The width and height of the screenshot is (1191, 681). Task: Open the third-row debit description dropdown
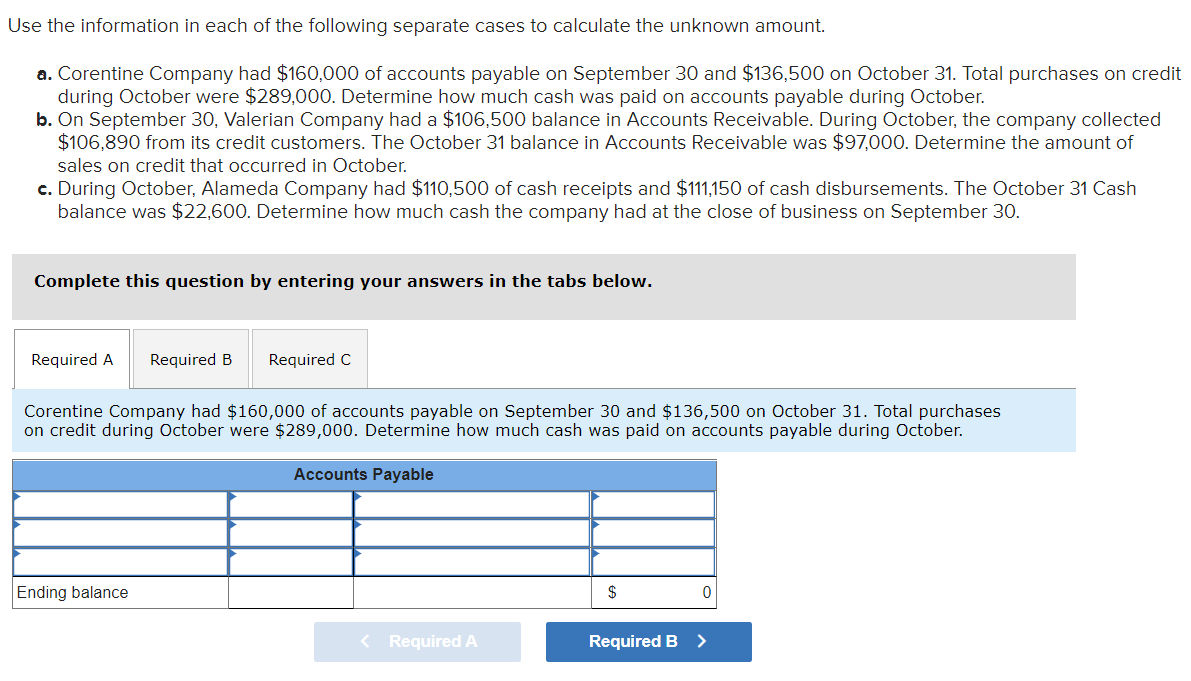coord(120,562)
